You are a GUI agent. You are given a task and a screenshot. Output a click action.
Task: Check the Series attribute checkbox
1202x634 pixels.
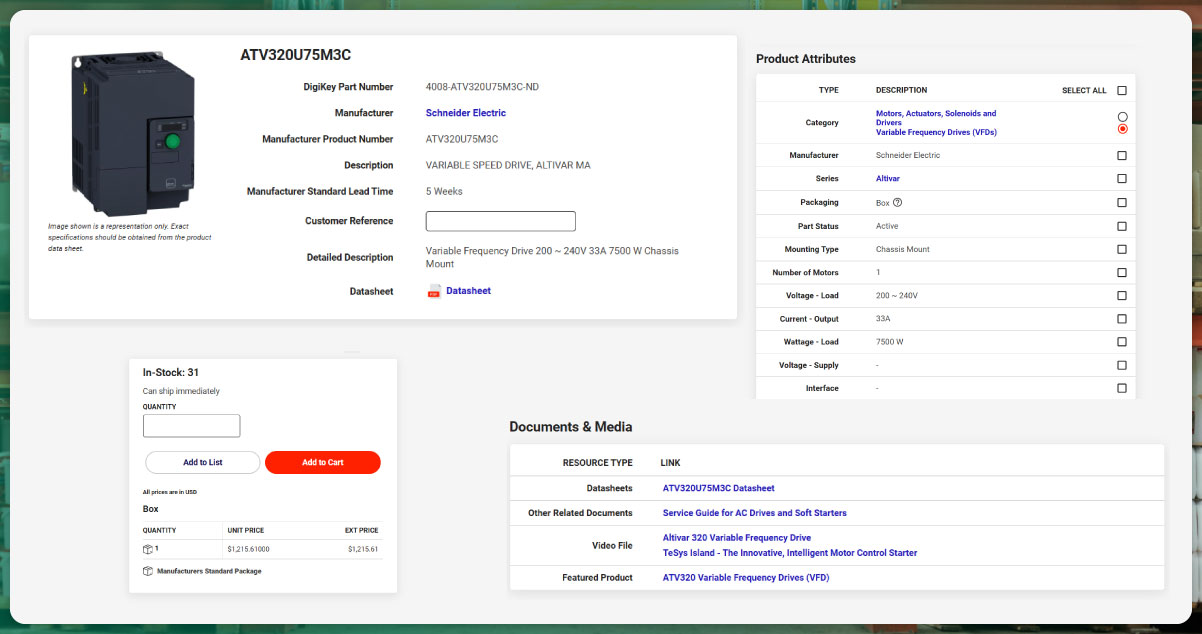[1122, 179]
